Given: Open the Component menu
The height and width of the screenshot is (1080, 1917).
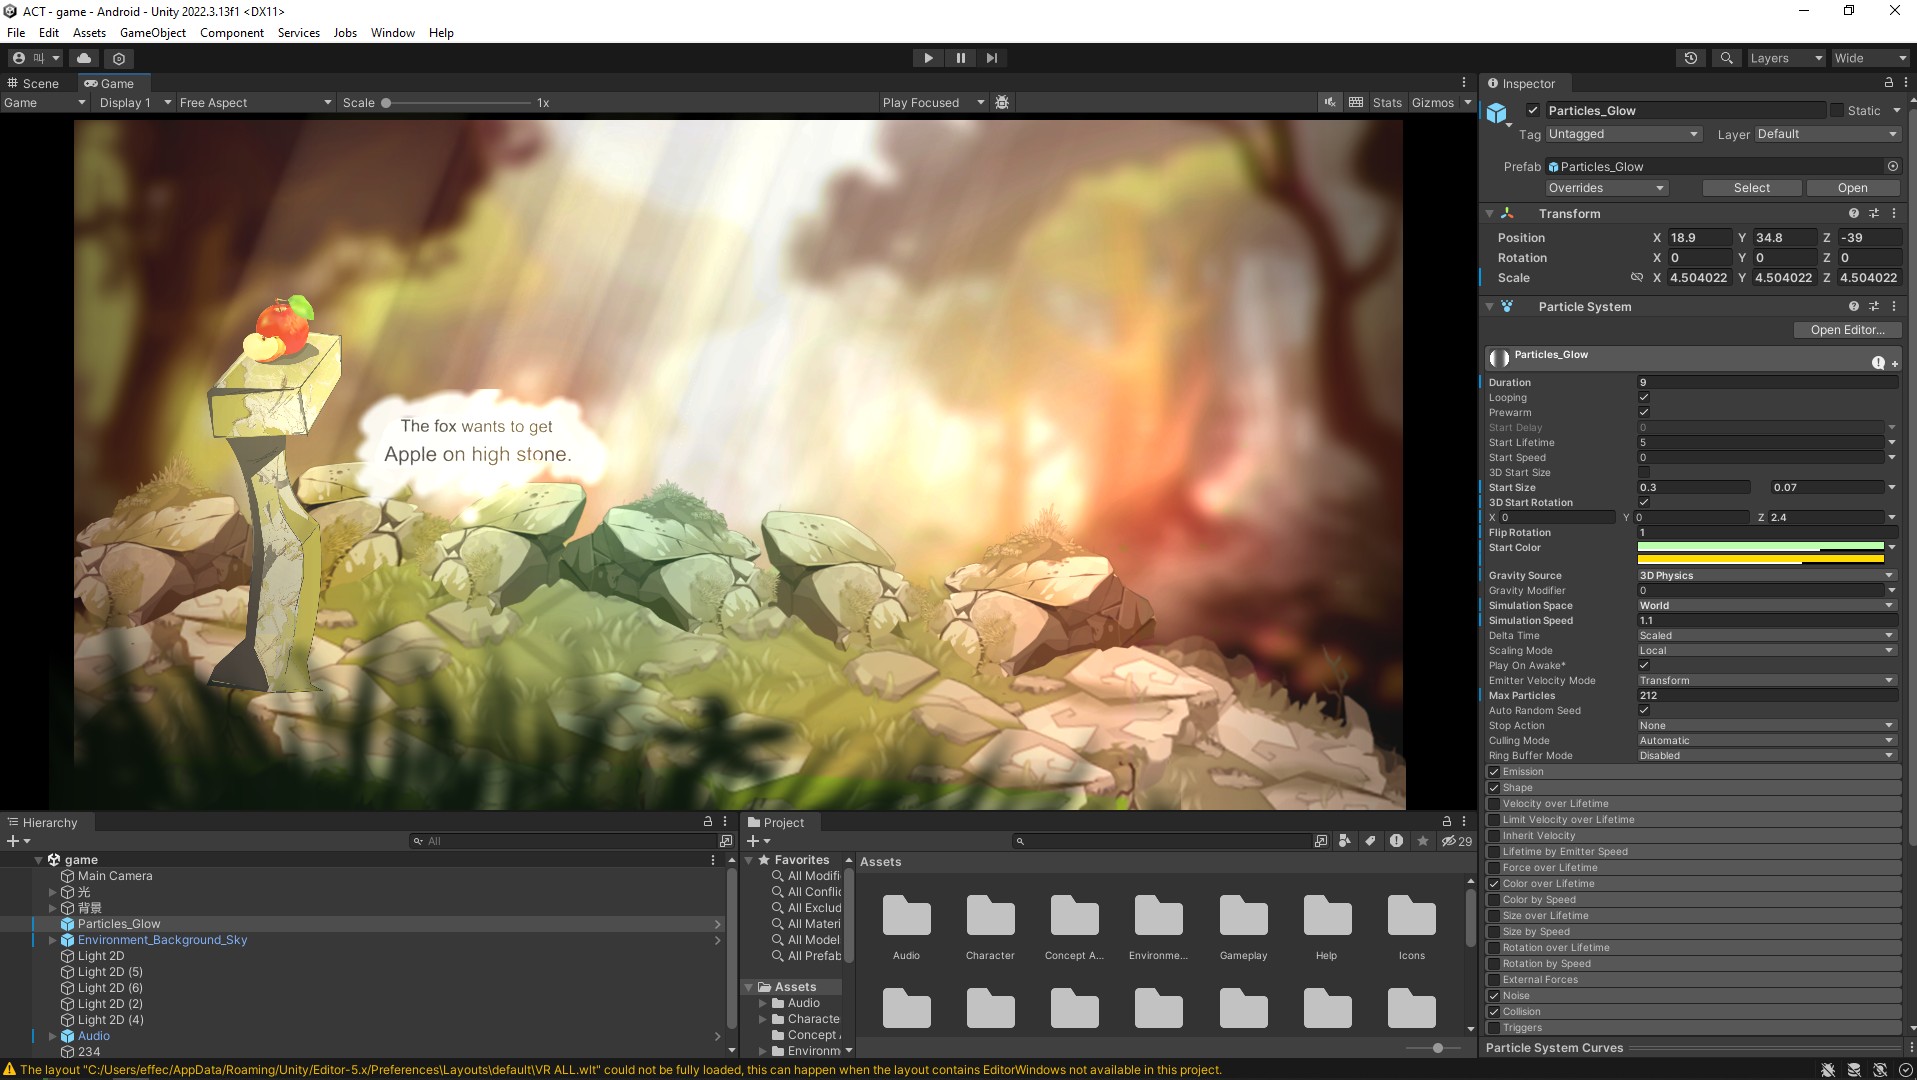Looking at the screenshot, I should tap(232, 32).
